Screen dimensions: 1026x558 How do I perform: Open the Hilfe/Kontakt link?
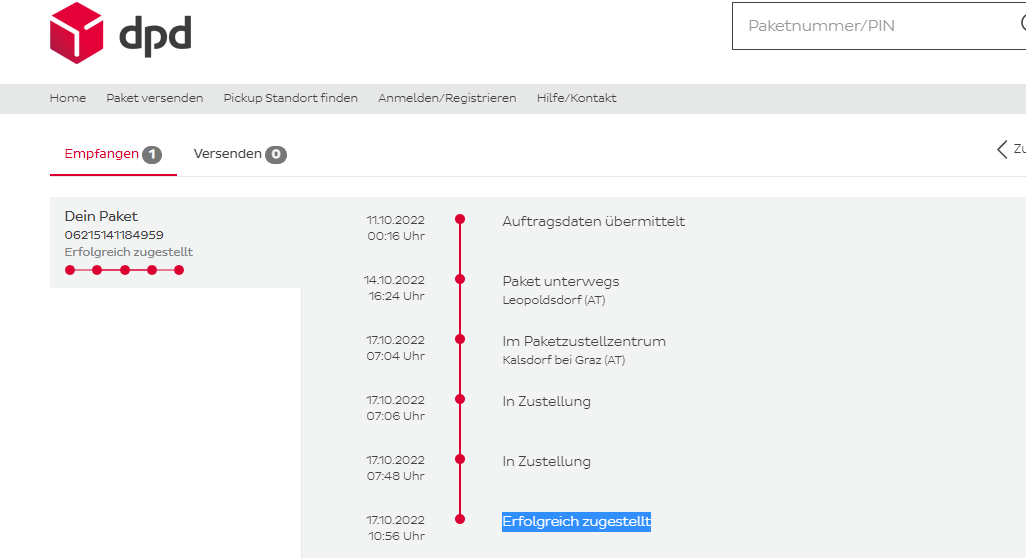[576, 98]
